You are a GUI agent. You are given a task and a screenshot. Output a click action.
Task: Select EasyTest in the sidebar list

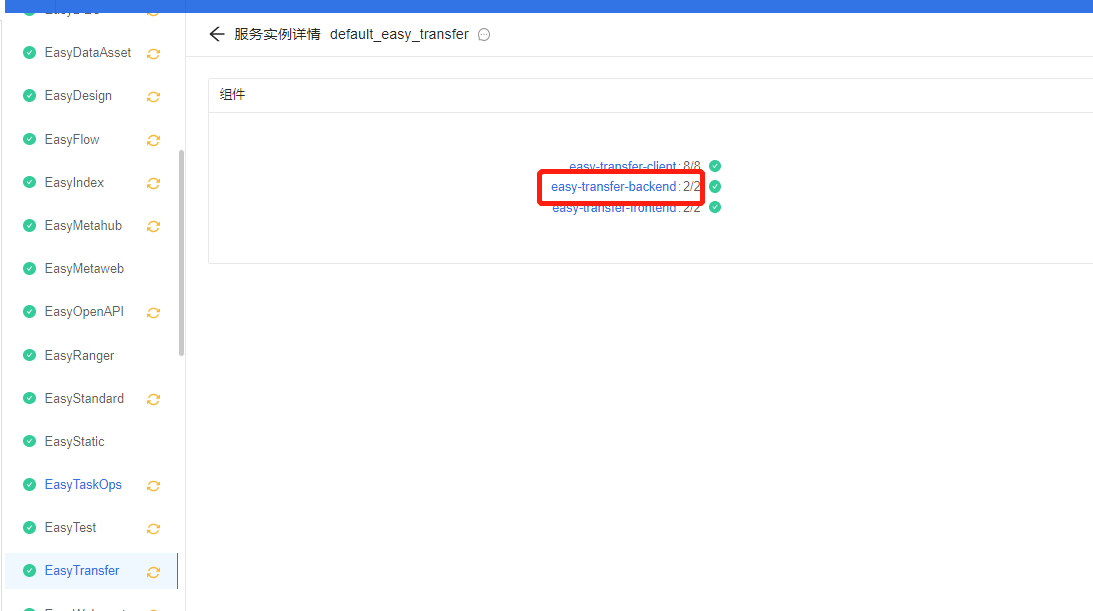click(70, 528)
